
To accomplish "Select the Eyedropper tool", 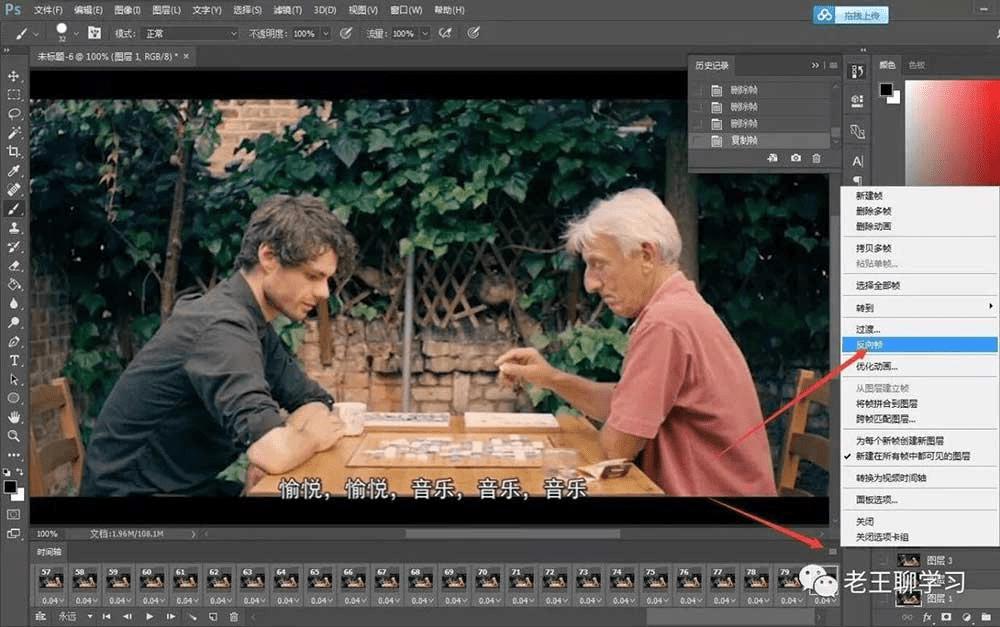I will pyautogui.click(x=13, y=170).
